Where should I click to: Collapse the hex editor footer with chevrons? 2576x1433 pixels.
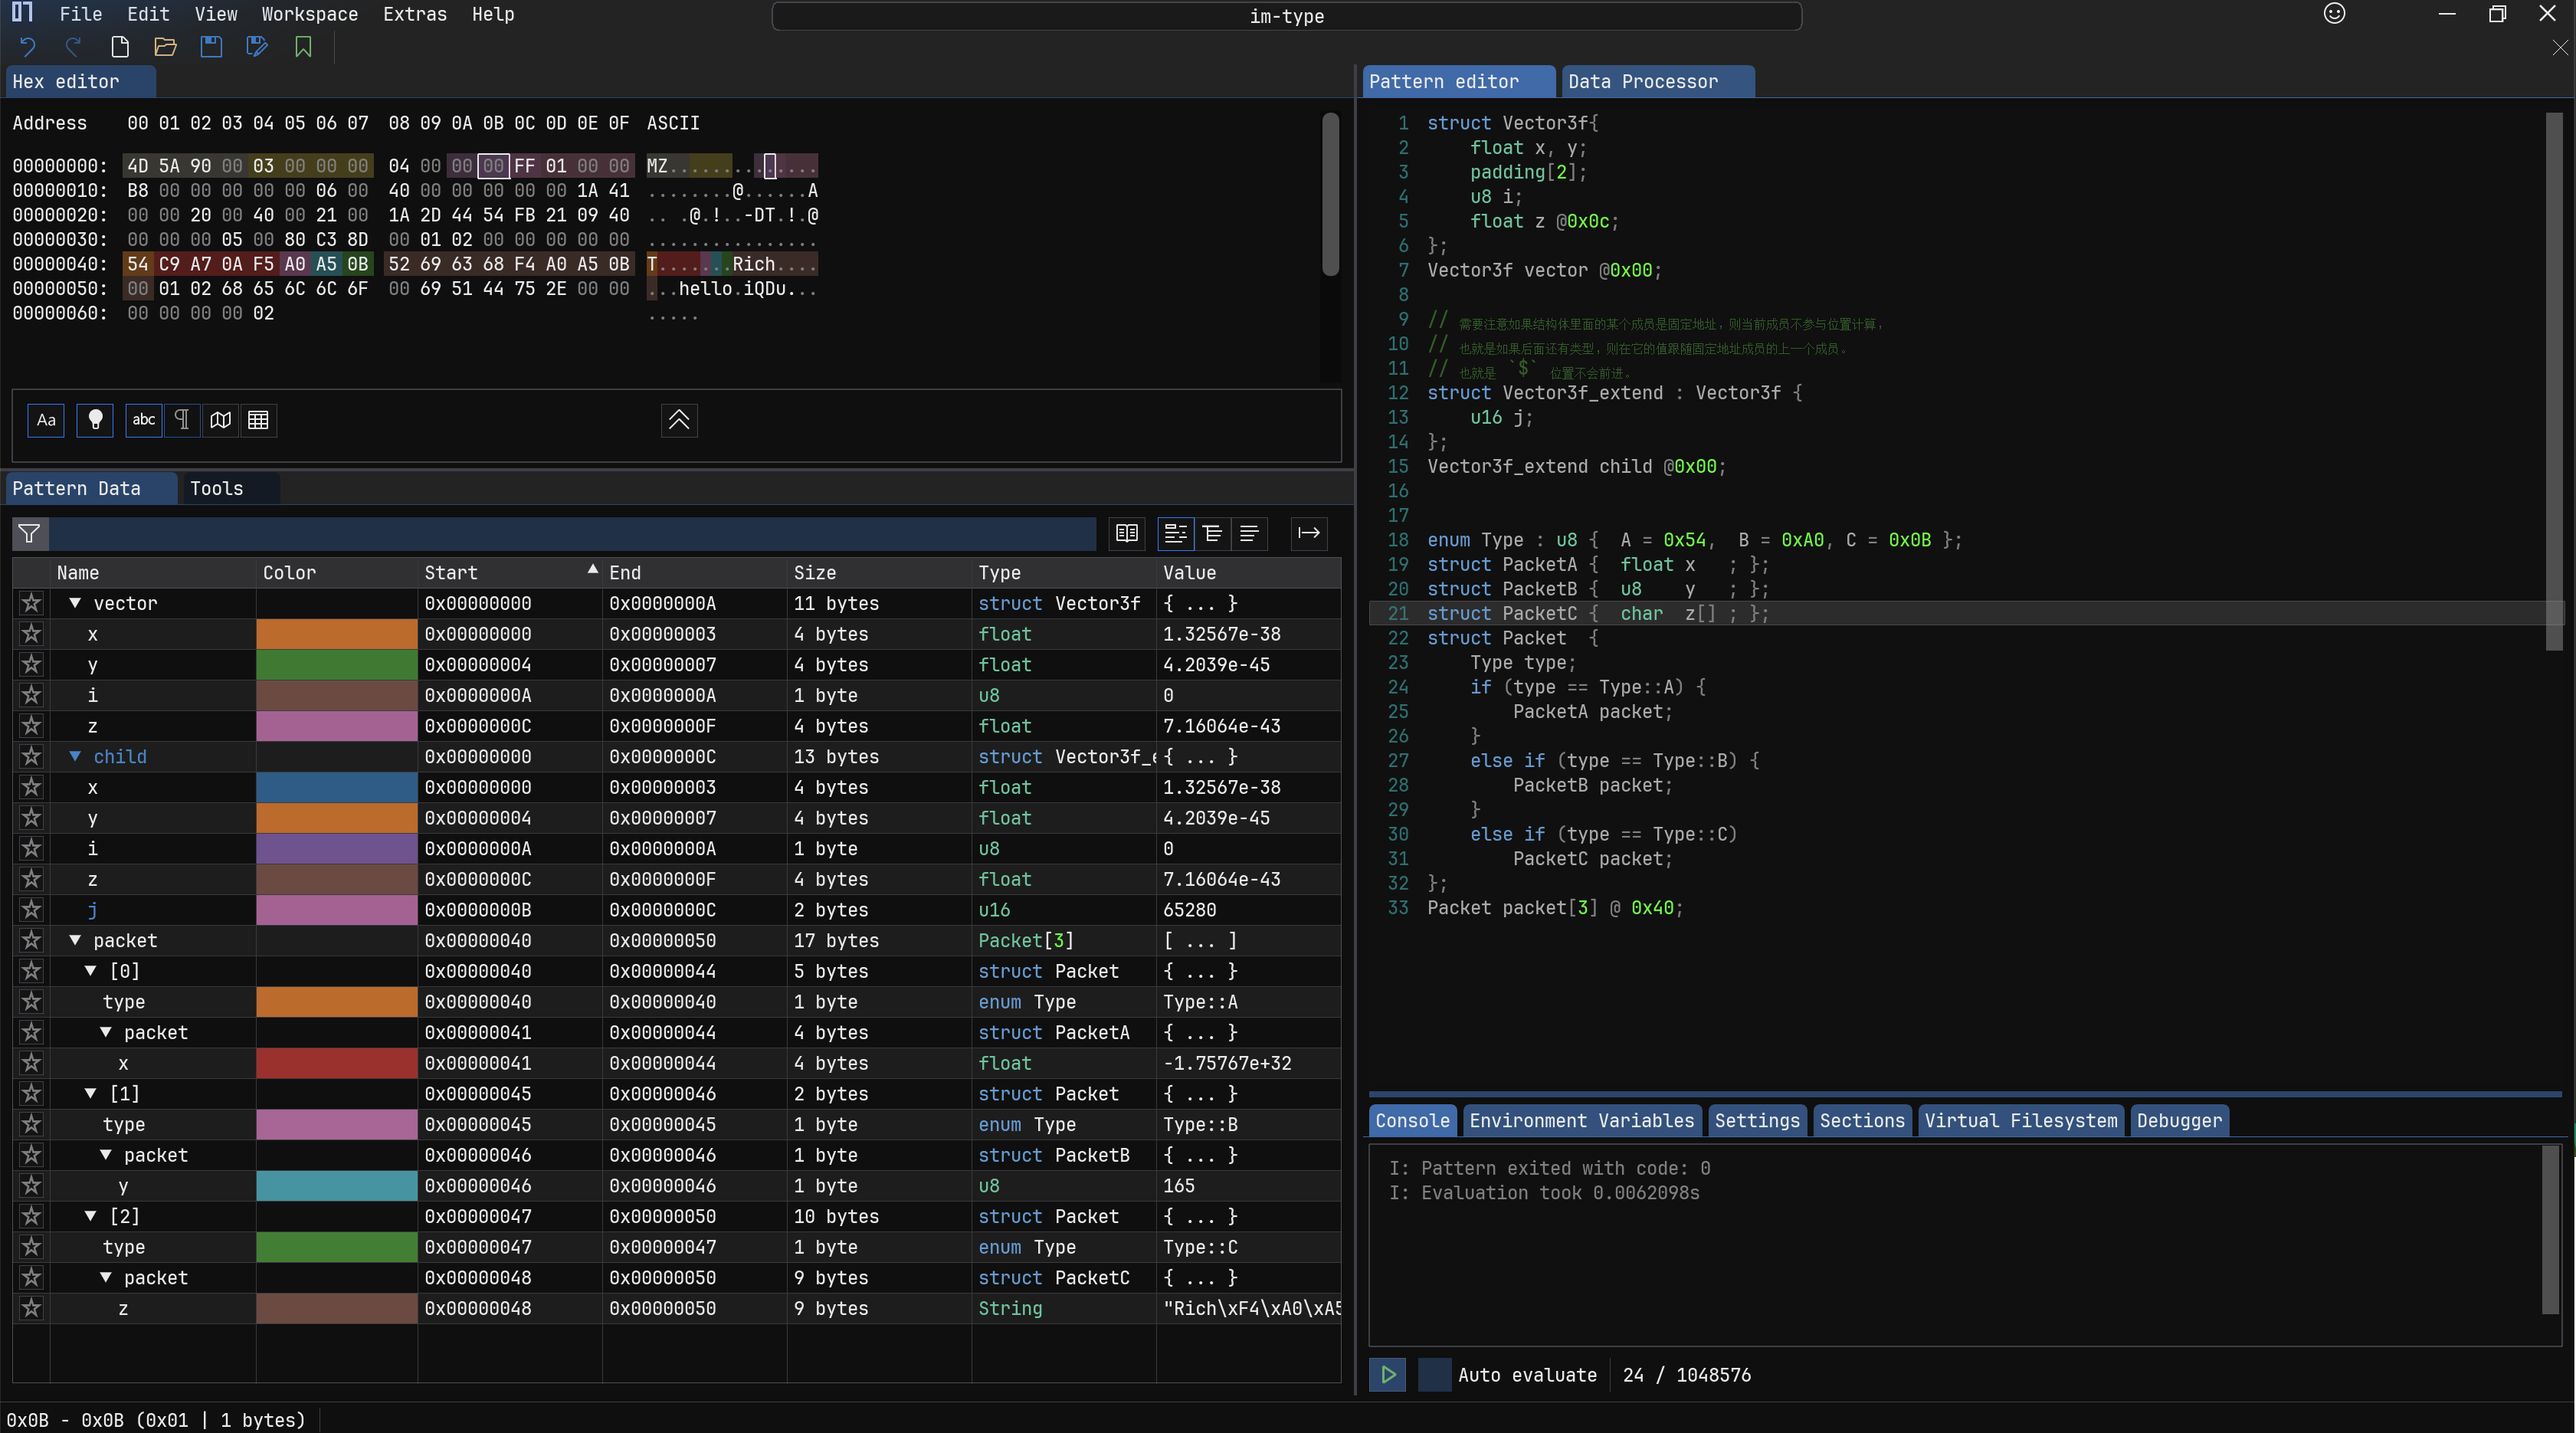(x=679, y=420)
